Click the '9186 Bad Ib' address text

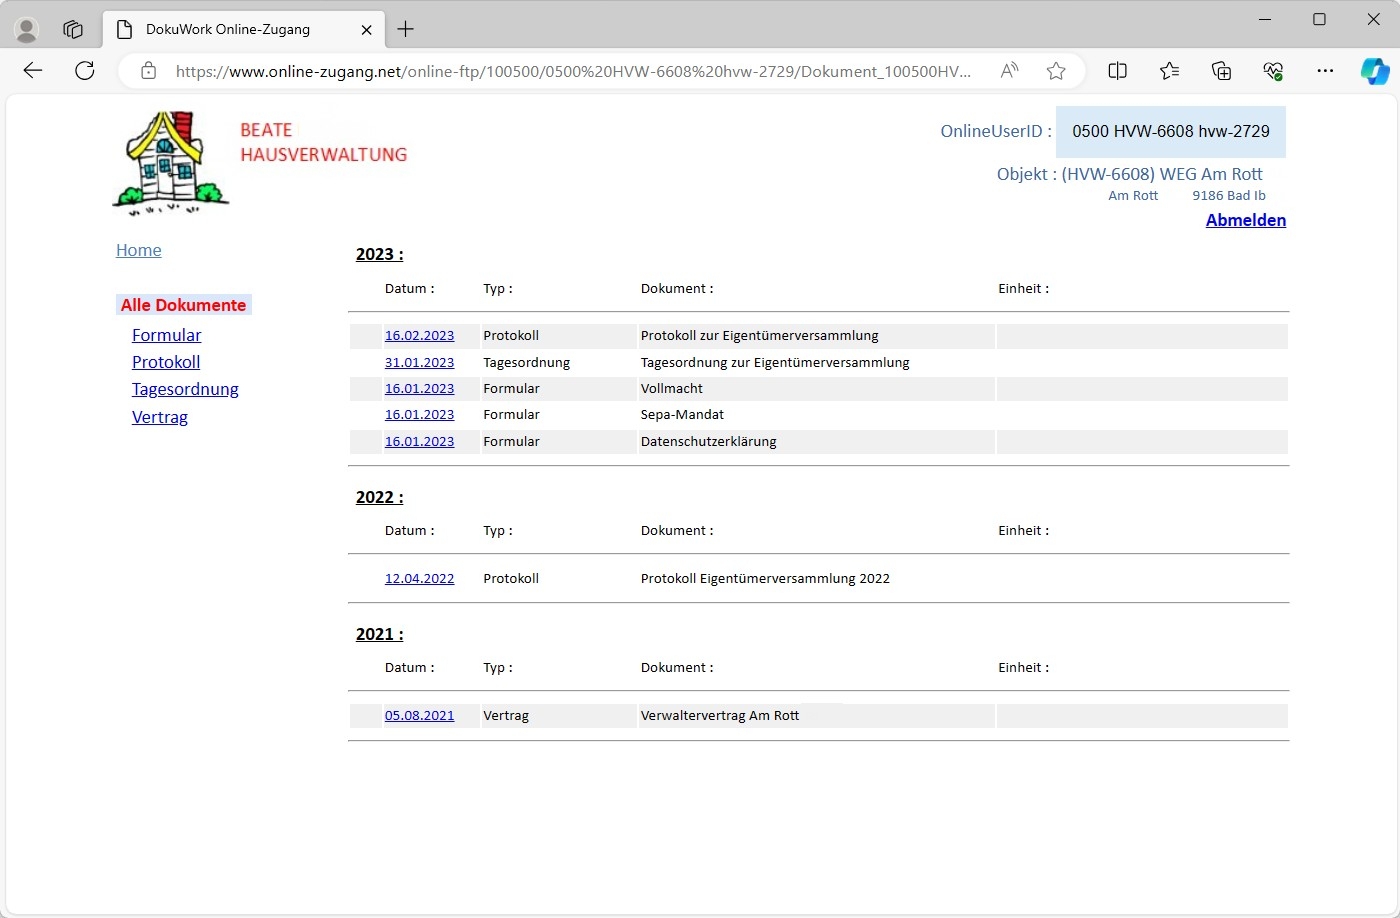(1229, 196)
